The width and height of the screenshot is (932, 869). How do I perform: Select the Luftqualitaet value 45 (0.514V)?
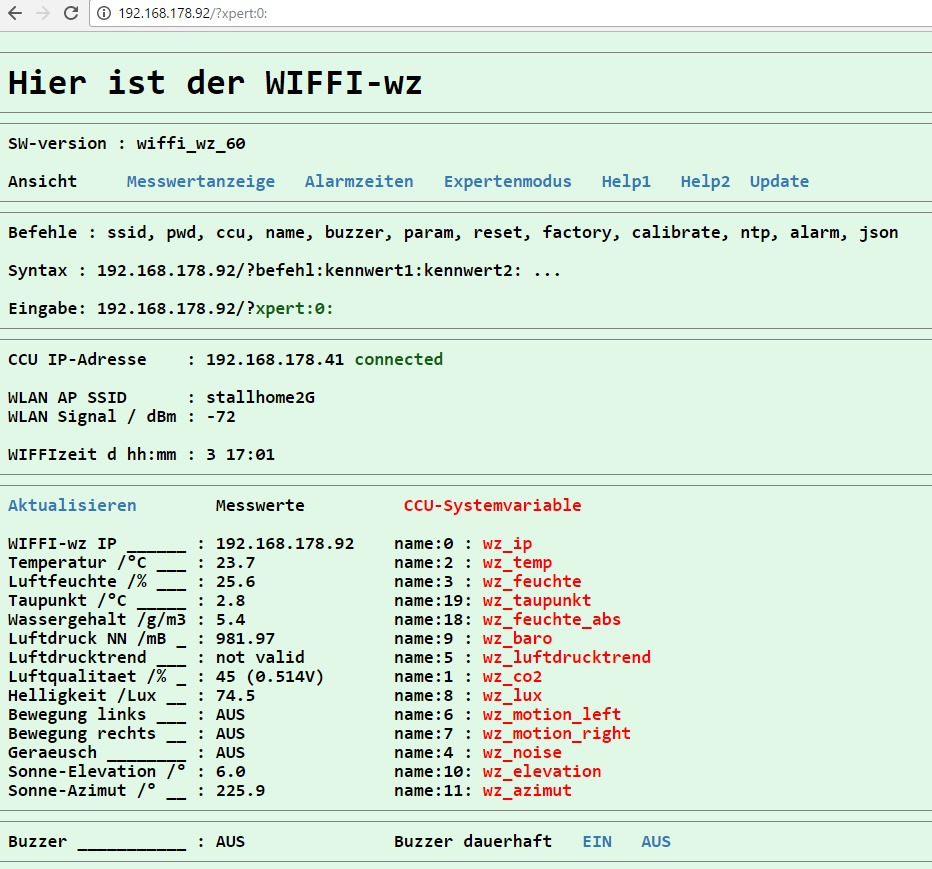tap(270, 676)
